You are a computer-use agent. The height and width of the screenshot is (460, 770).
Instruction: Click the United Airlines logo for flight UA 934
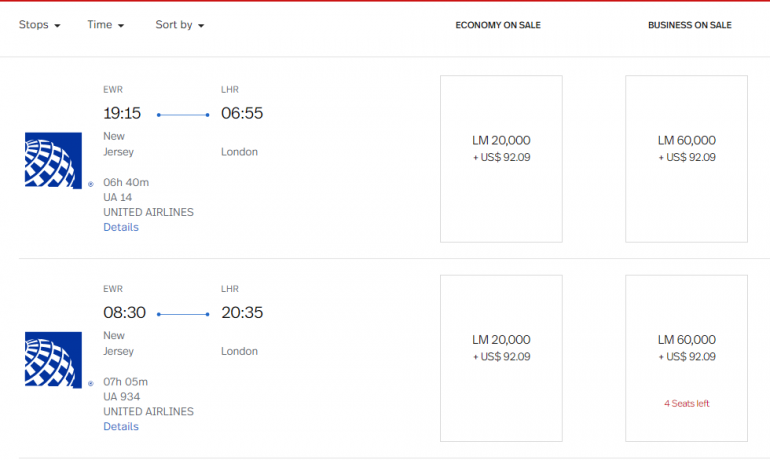click(x=53, y=360)
